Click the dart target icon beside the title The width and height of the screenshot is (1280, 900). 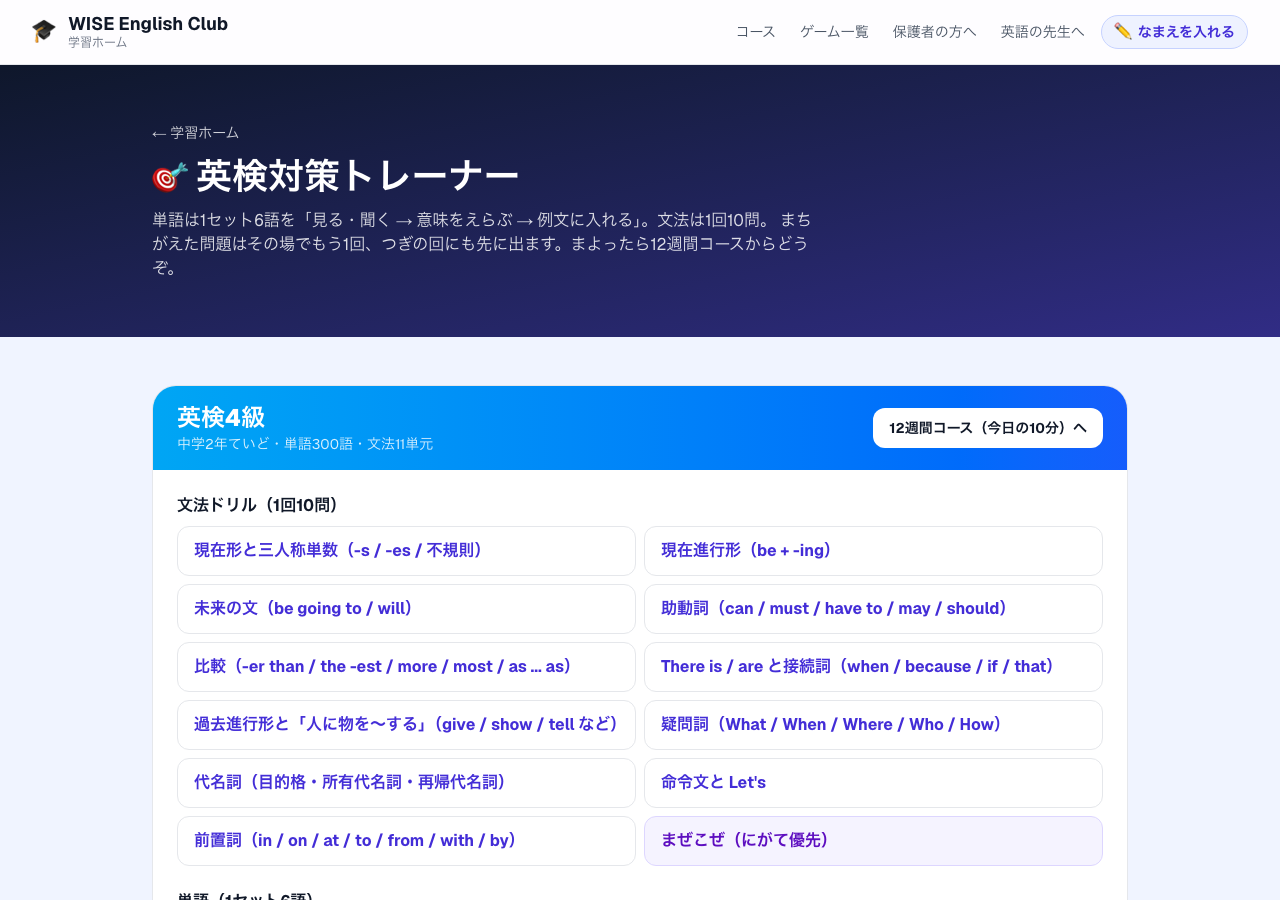click(170, 177)
